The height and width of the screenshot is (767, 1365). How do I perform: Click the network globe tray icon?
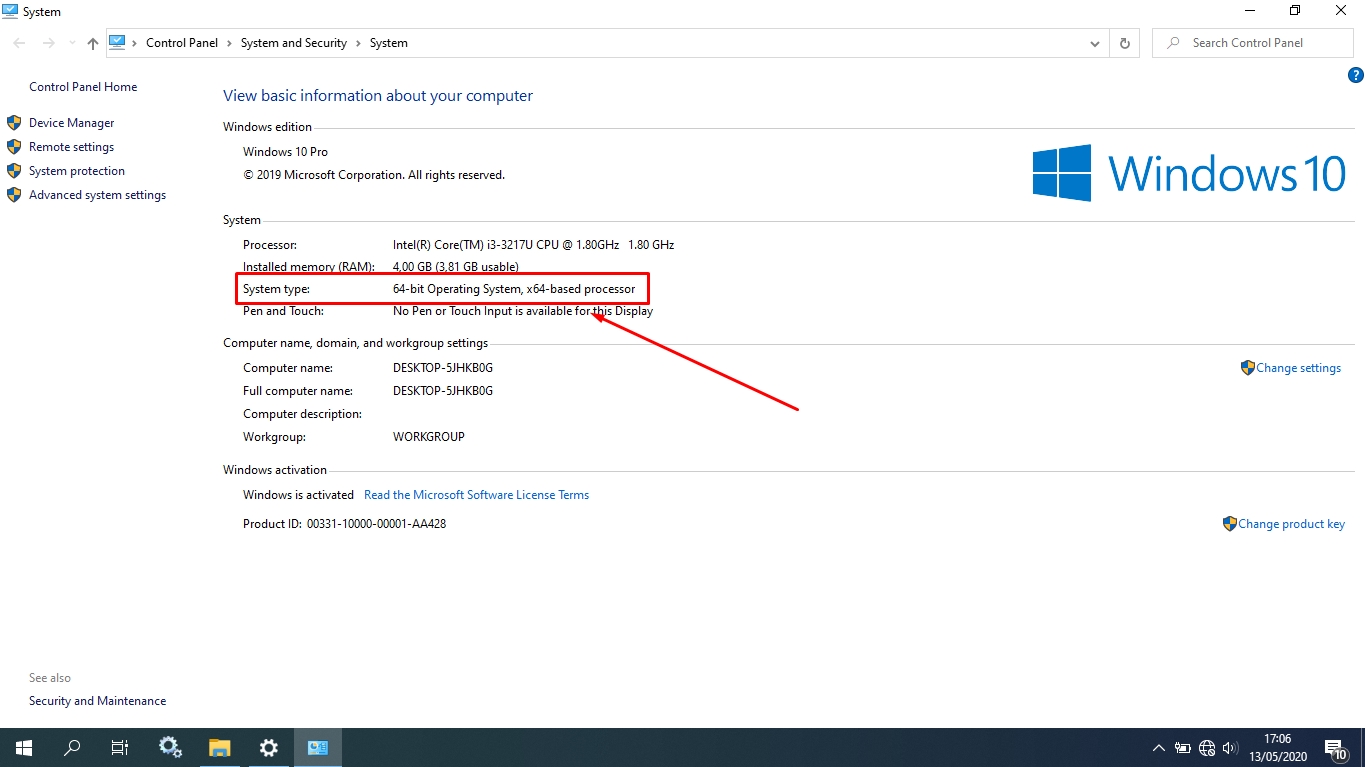(x=1207, y=748)
